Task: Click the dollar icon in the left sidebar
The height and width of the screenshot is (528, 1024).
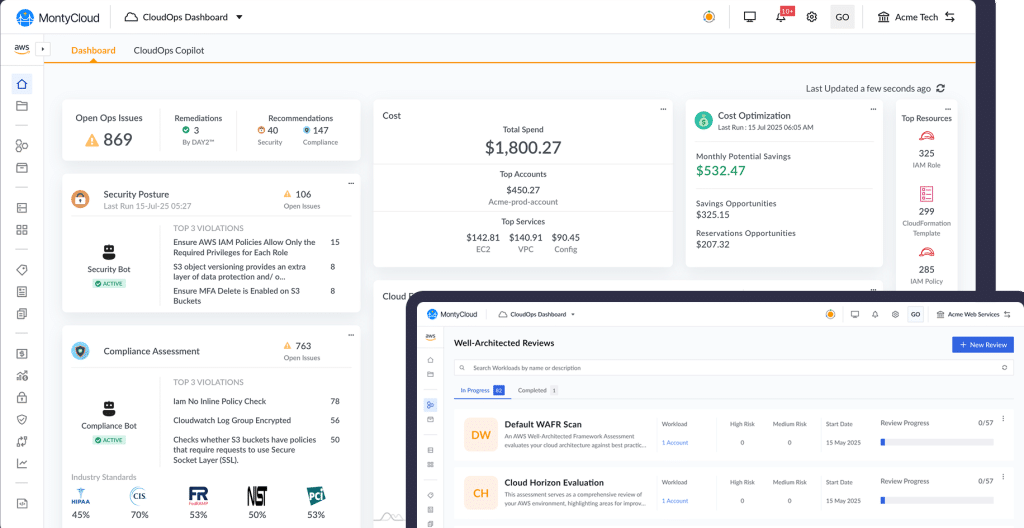Action: pos(22,353)
